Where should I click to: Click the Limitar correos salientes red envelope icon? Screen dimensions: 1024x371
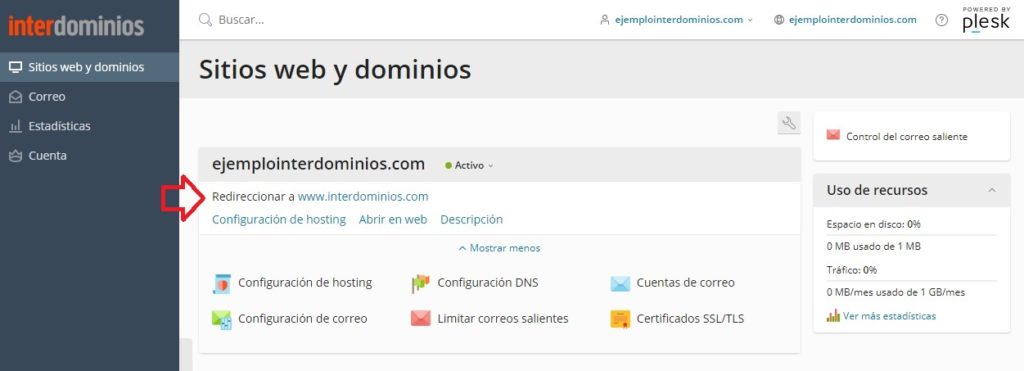[421, 318]
